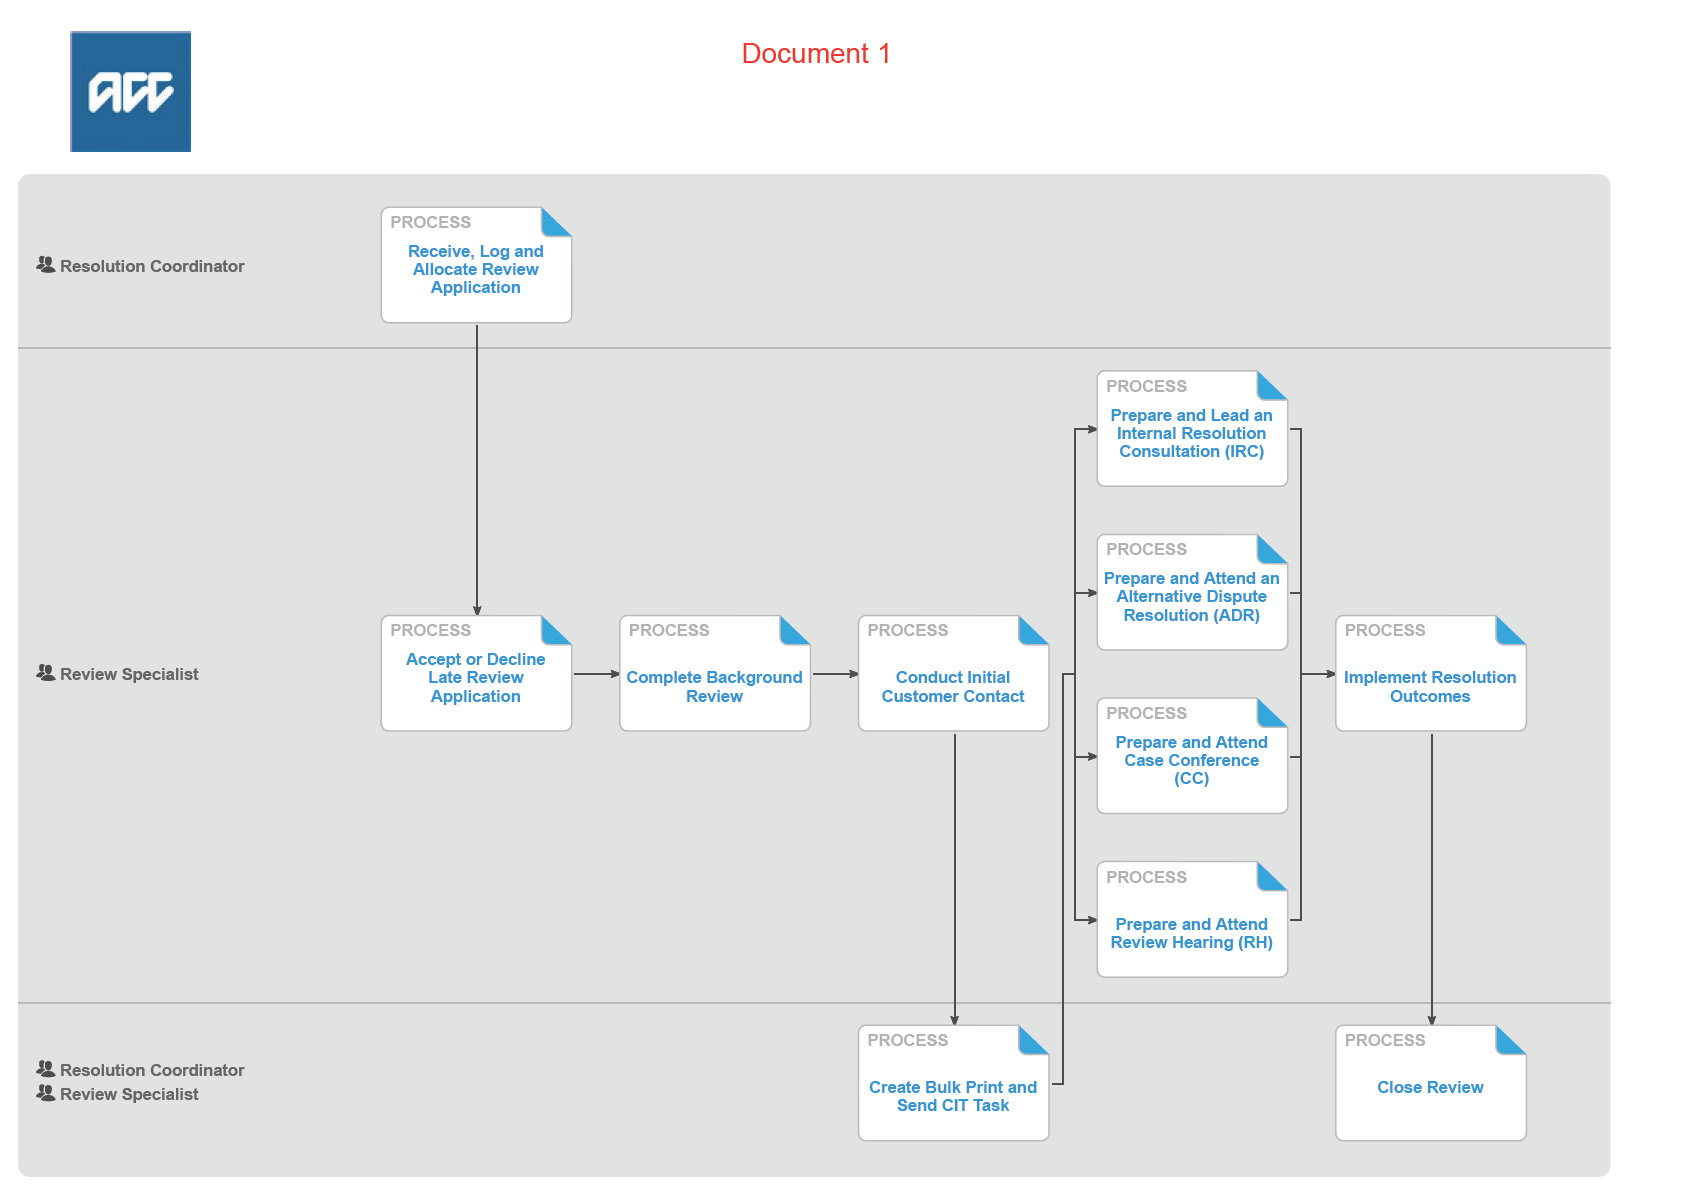Open Create Bulk Print and Send CIT Task

coord(953,1097)
